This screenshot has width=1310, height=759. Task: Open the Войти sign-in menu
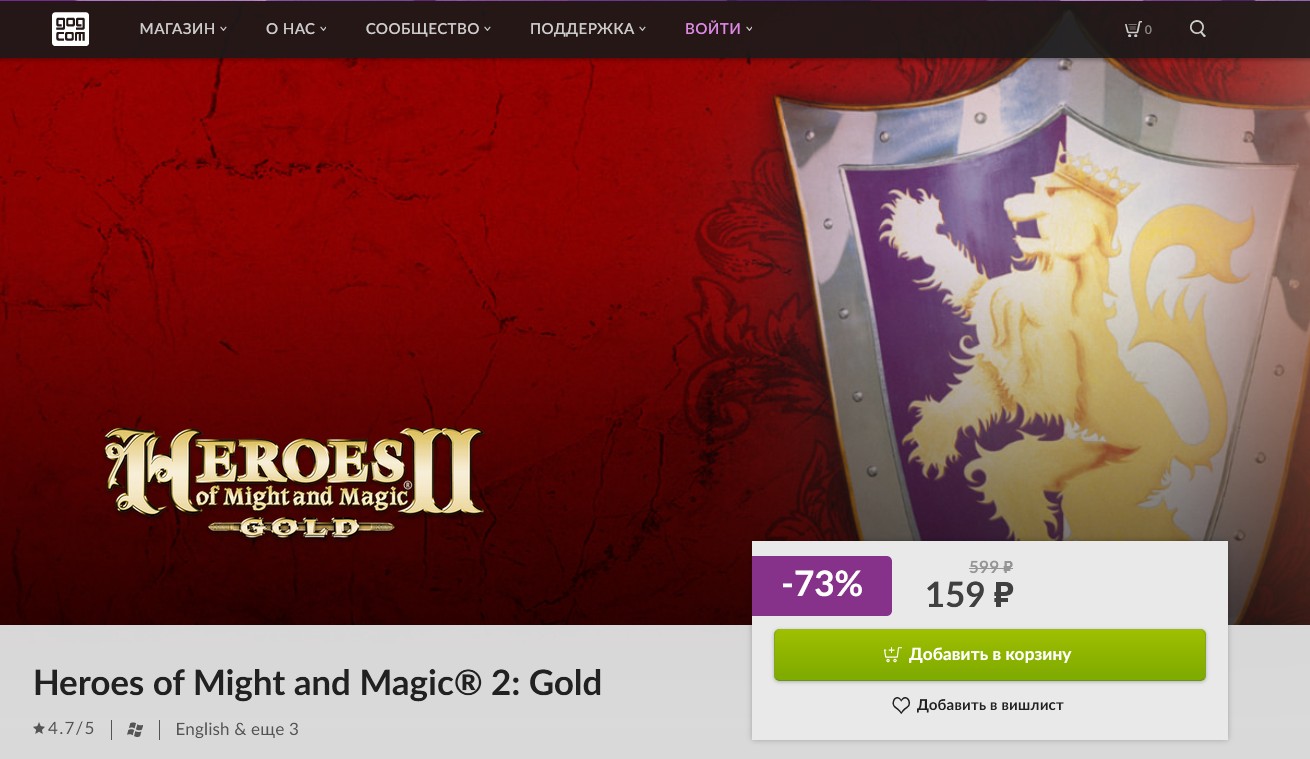pos(718,29)
